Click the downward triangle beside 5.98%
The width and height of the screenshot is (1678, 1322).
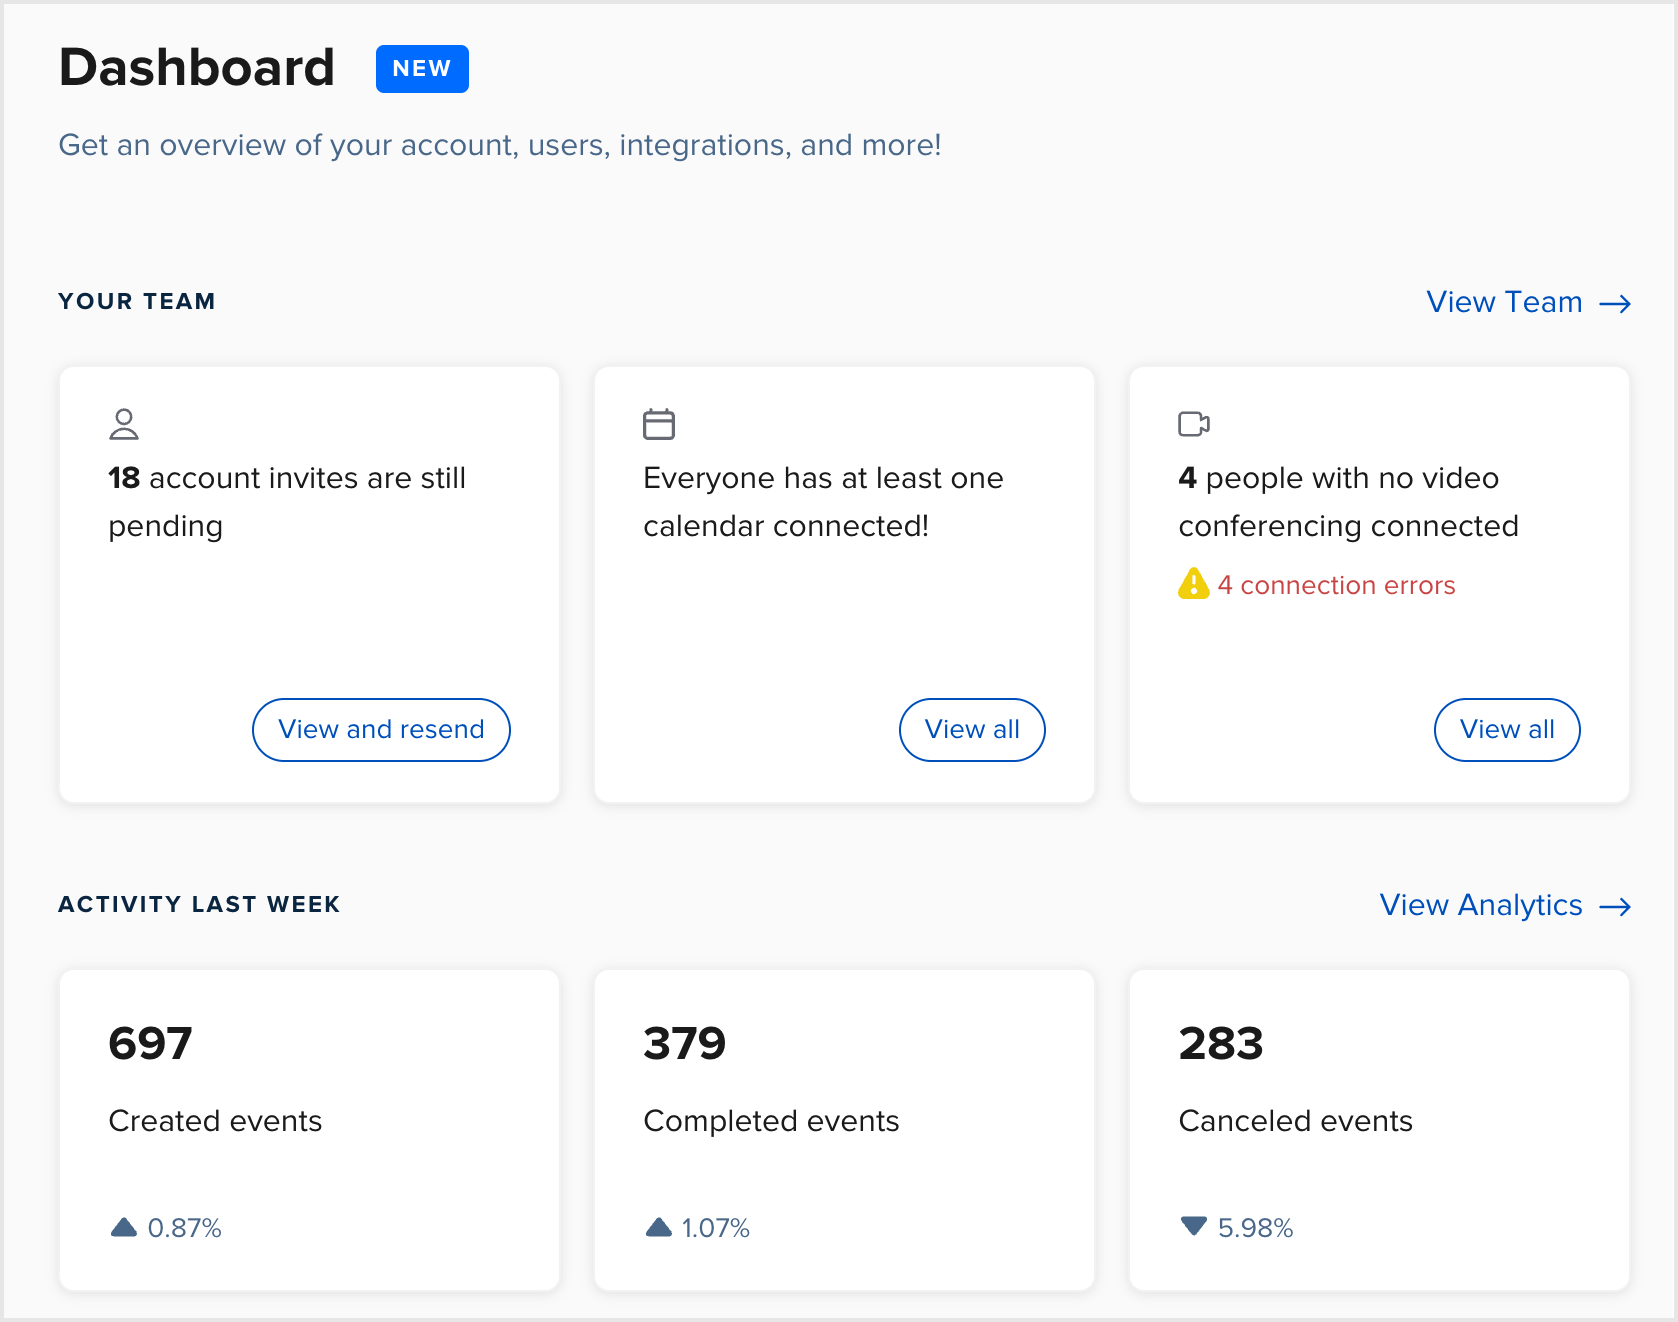[1193, 1228]
